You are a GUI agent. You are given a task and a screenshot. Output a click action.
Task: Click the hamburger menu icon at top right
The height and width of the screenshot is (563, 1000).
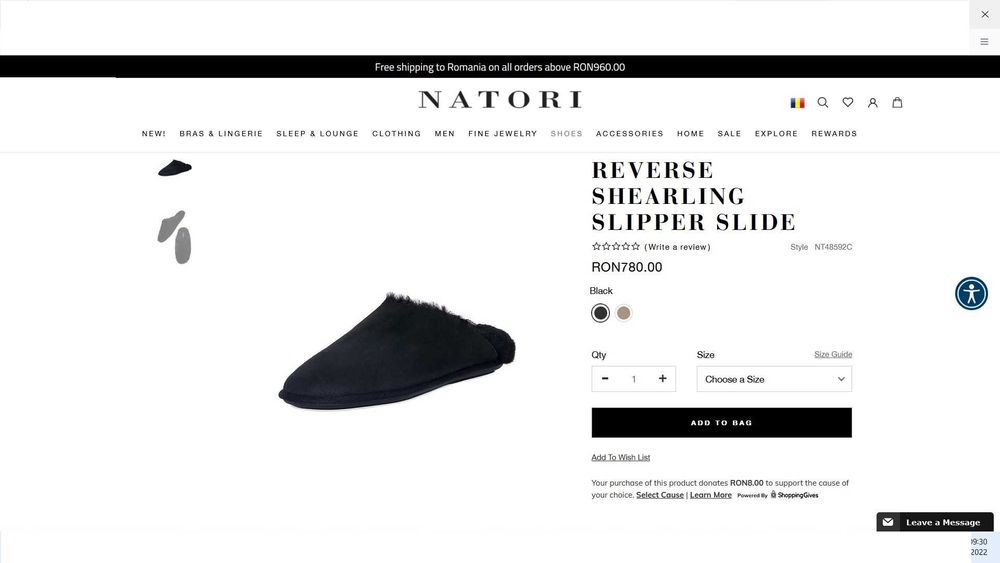984,41
